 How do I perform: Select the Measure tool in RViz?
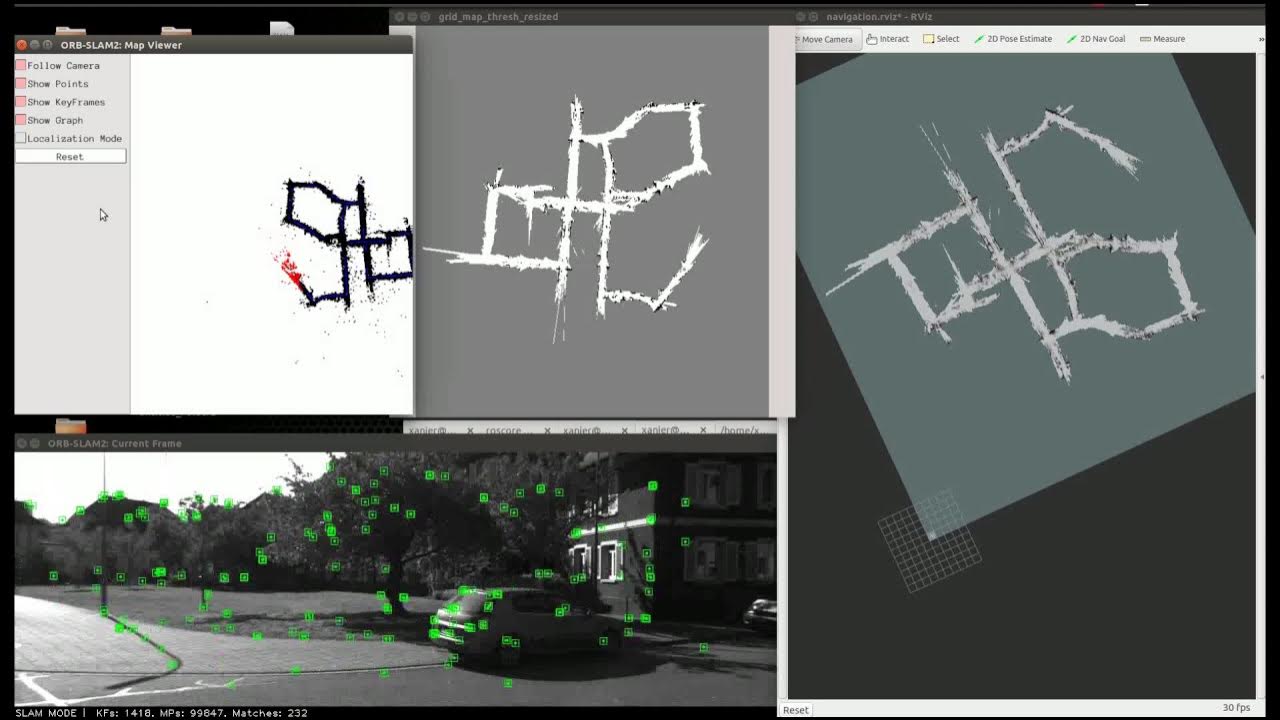click(x=1162, y=39)
